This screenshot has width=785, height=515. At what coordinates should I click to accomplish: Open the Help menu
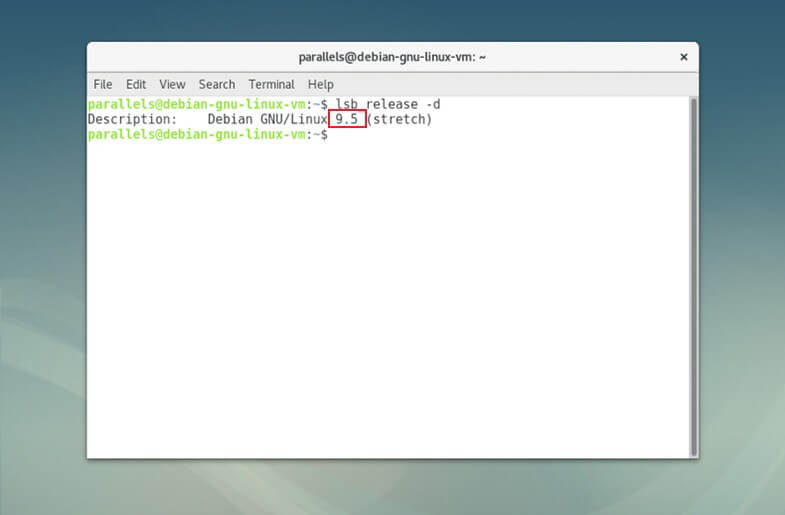coord(320,84)
